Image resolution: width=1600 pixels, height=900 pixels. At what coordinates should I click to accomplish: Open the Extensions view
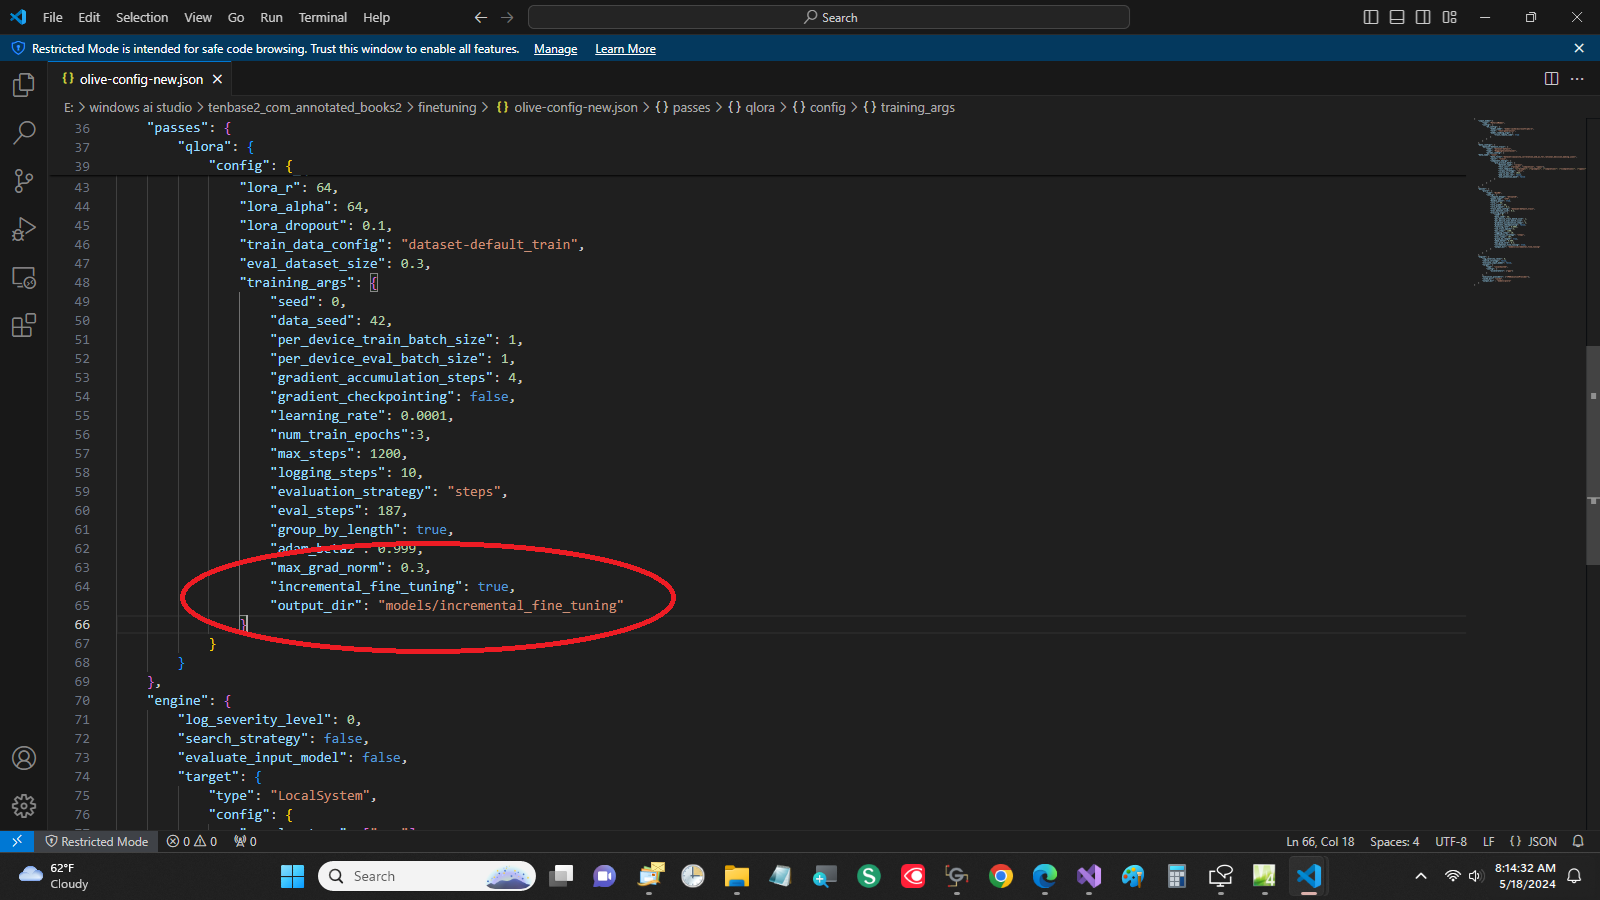[23, 325]
